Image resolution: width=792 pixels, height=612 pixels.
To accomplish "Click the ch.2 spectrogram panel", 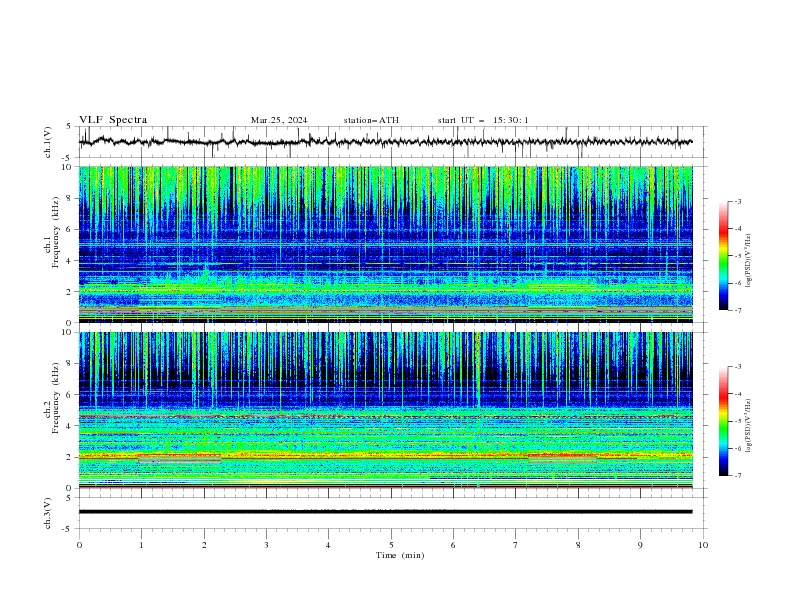I will (x=385, y=410).
